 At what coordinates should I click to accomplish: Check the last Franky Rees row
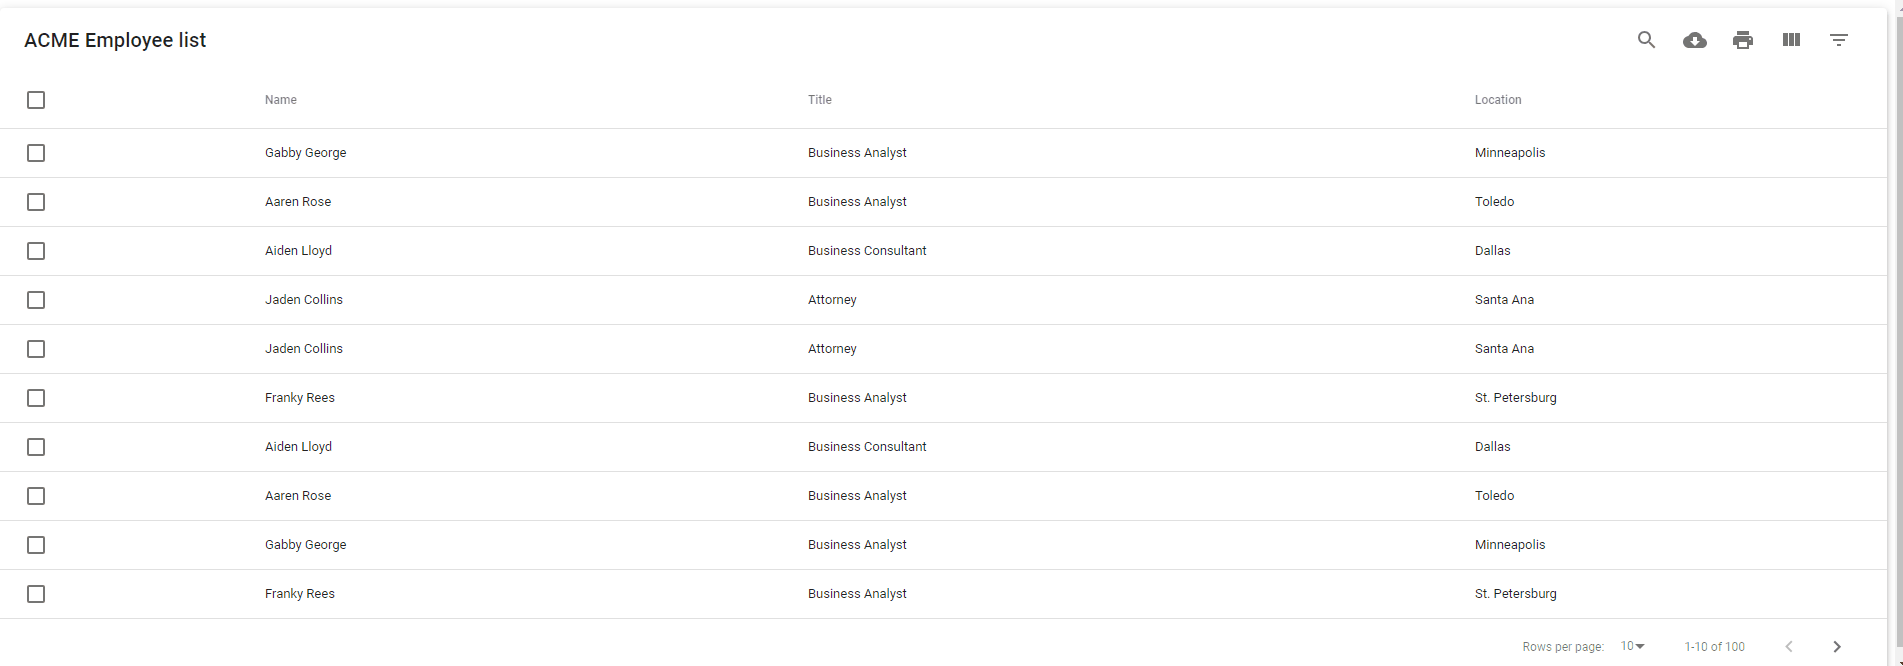click(x=36, y=593)
